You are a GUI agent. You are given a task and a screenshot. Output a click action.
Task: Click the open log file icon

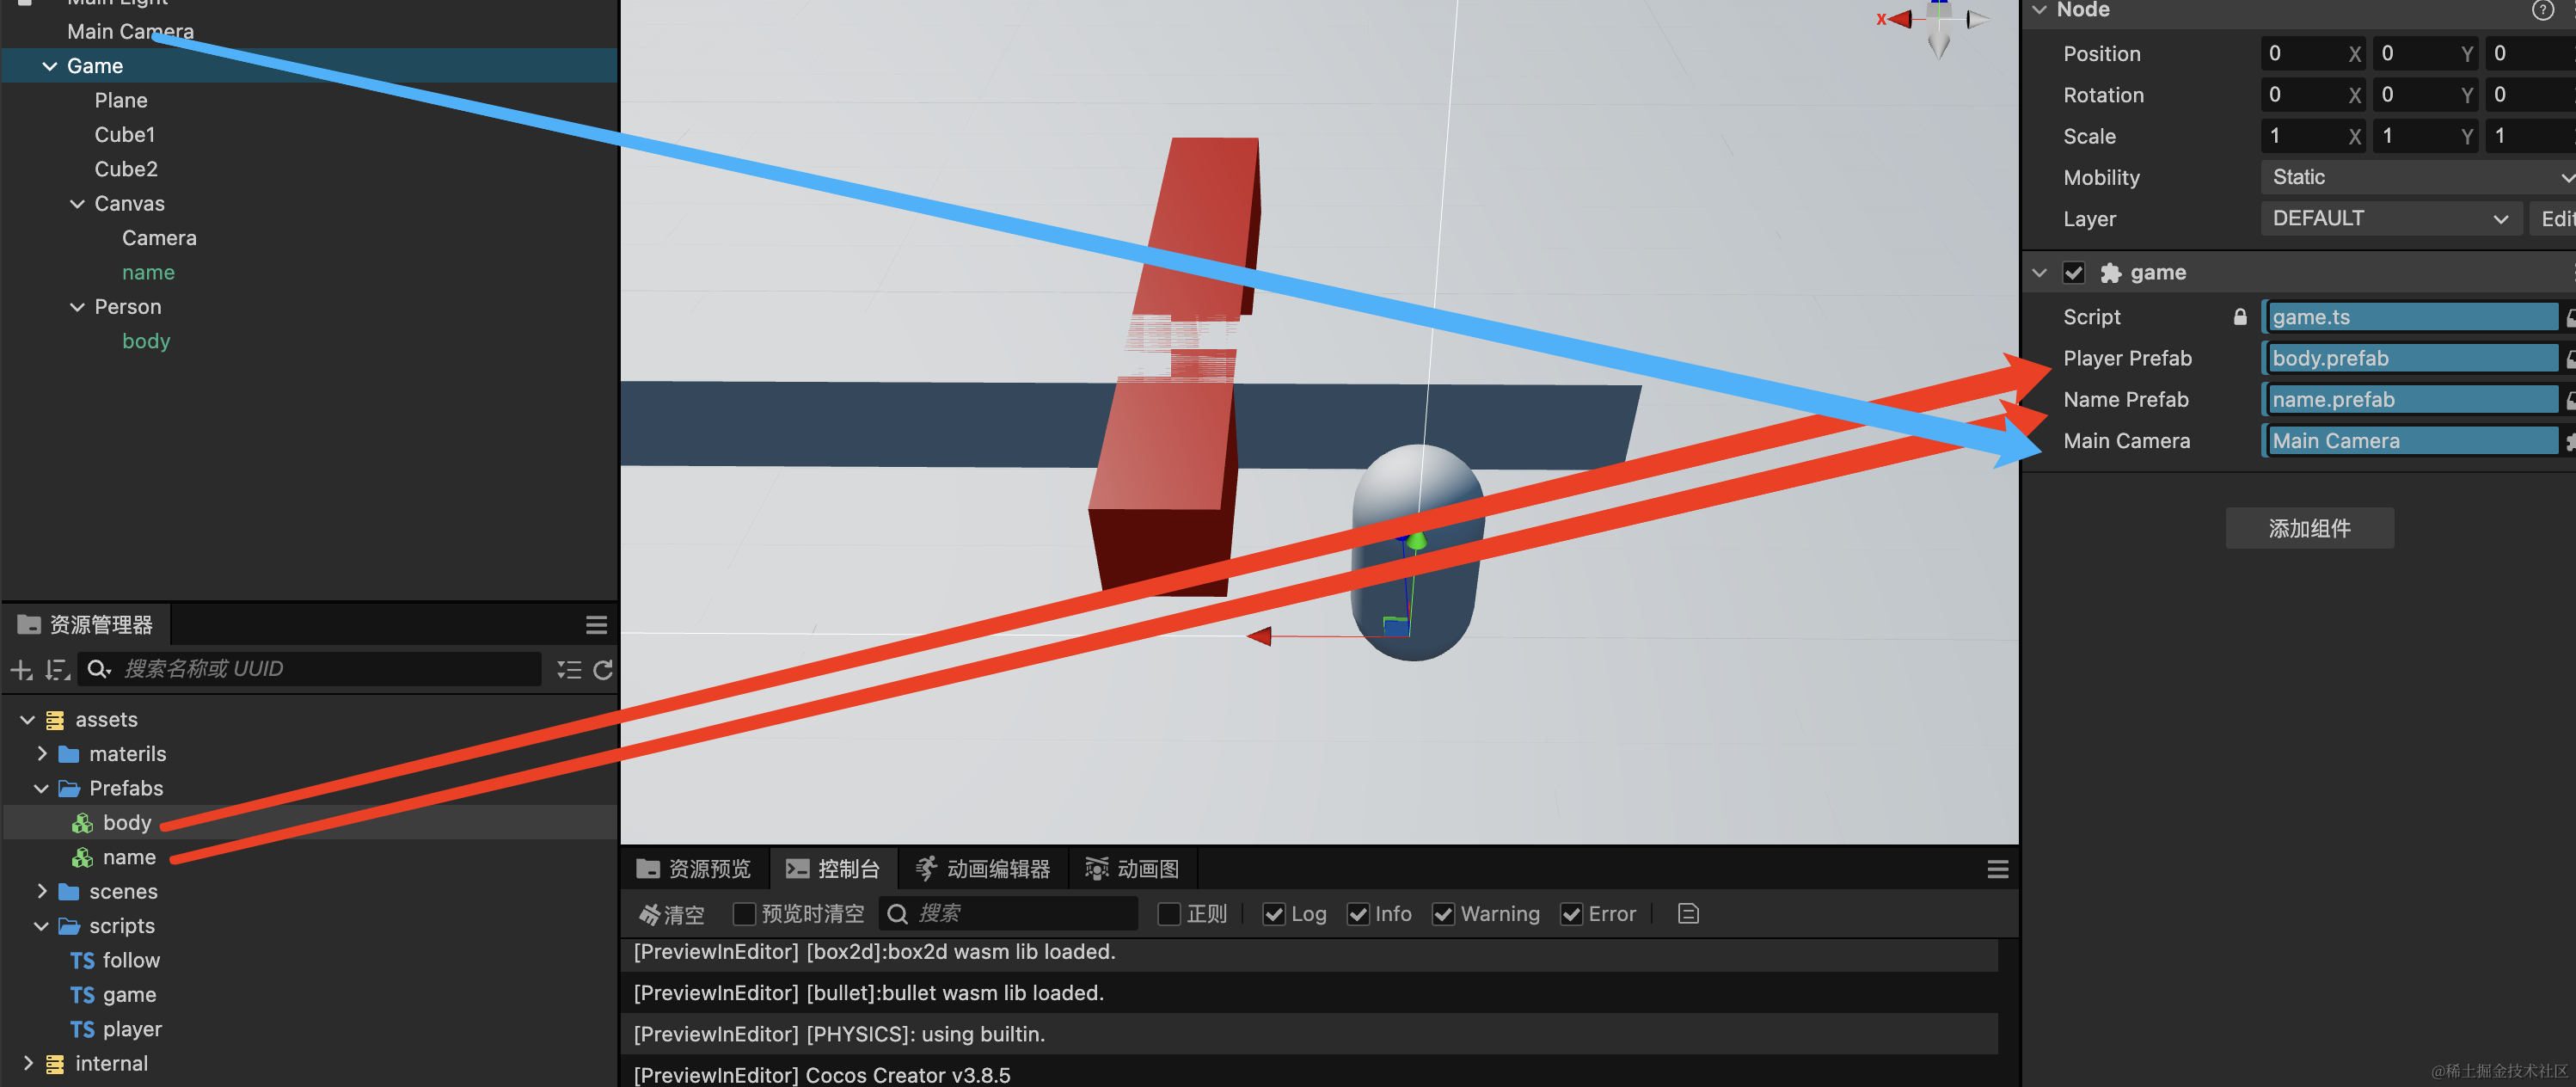1688,913
